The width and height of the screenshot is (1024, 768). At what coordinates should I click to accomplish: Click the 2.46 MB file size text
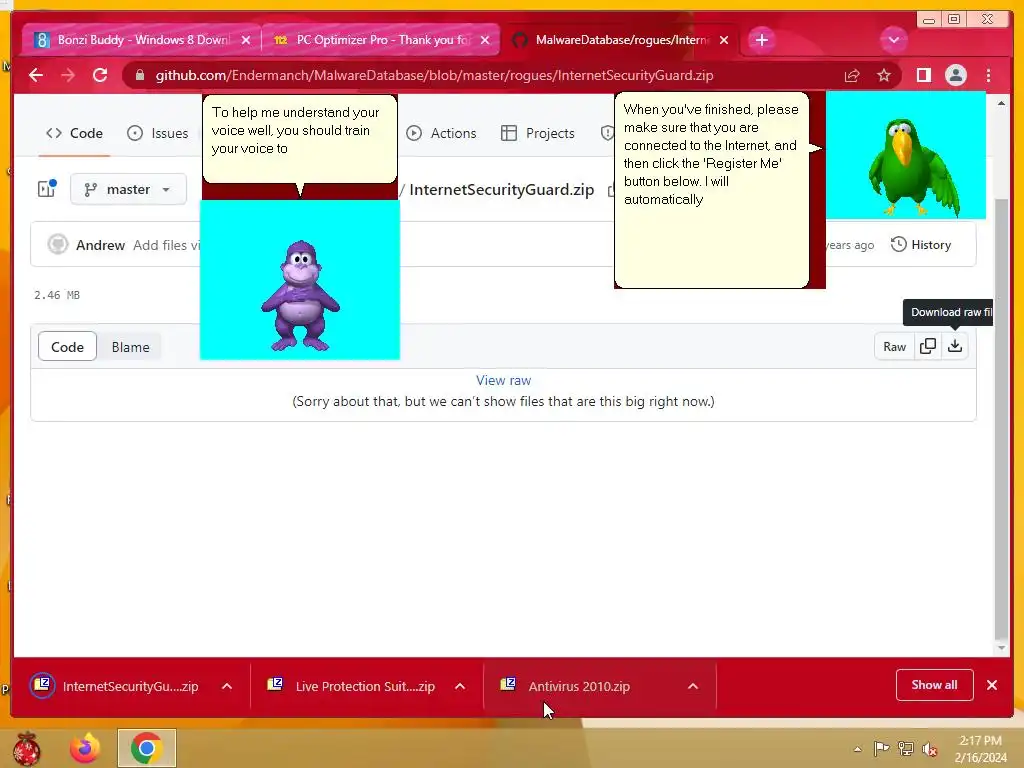pyautogui.click(x=57, y=295)
